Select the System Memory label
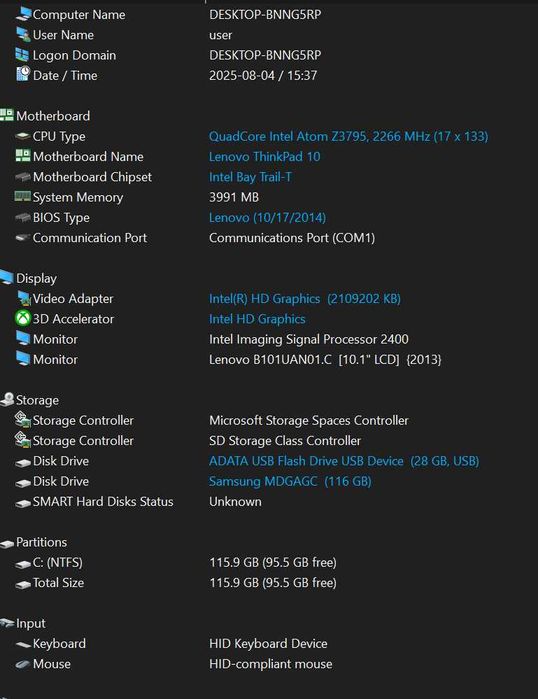This screenshot has height=699, width=538. (78, 197)
